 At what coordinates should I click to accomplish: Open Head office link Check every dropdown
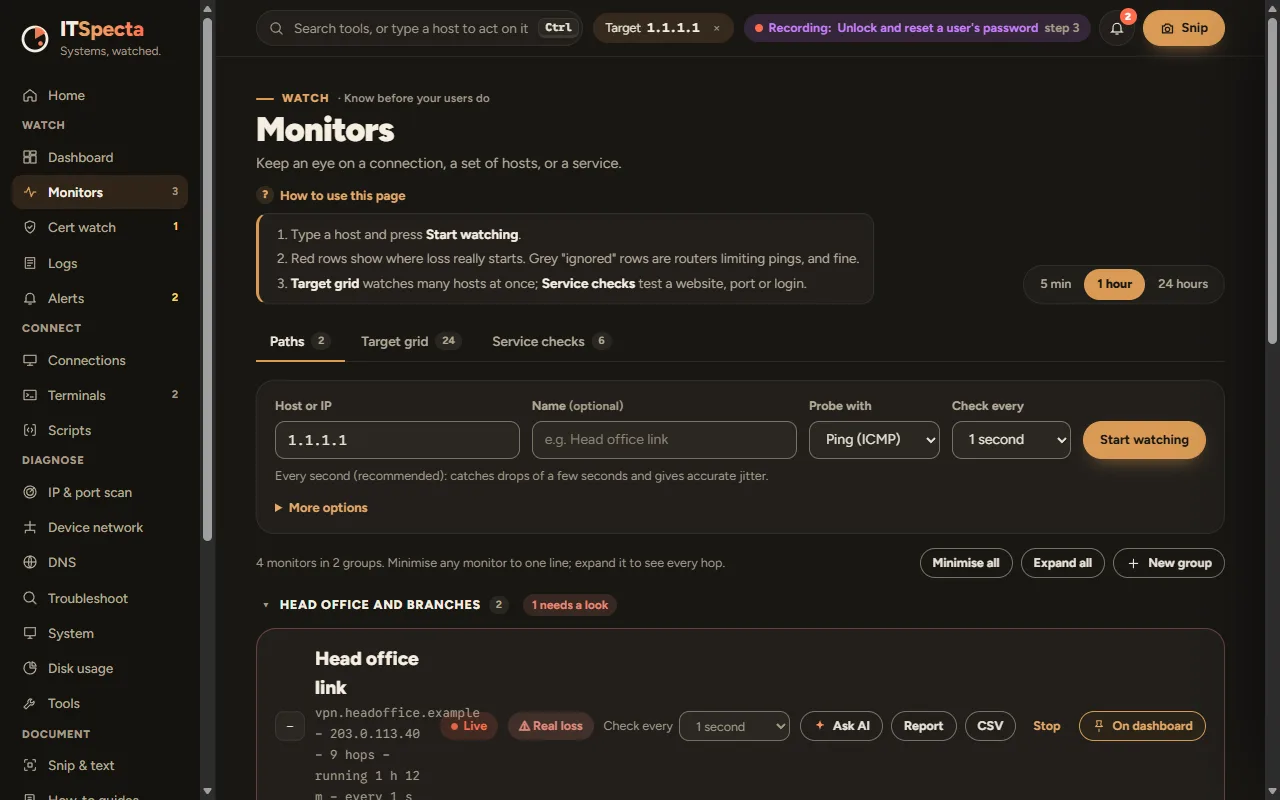(734, 726)
